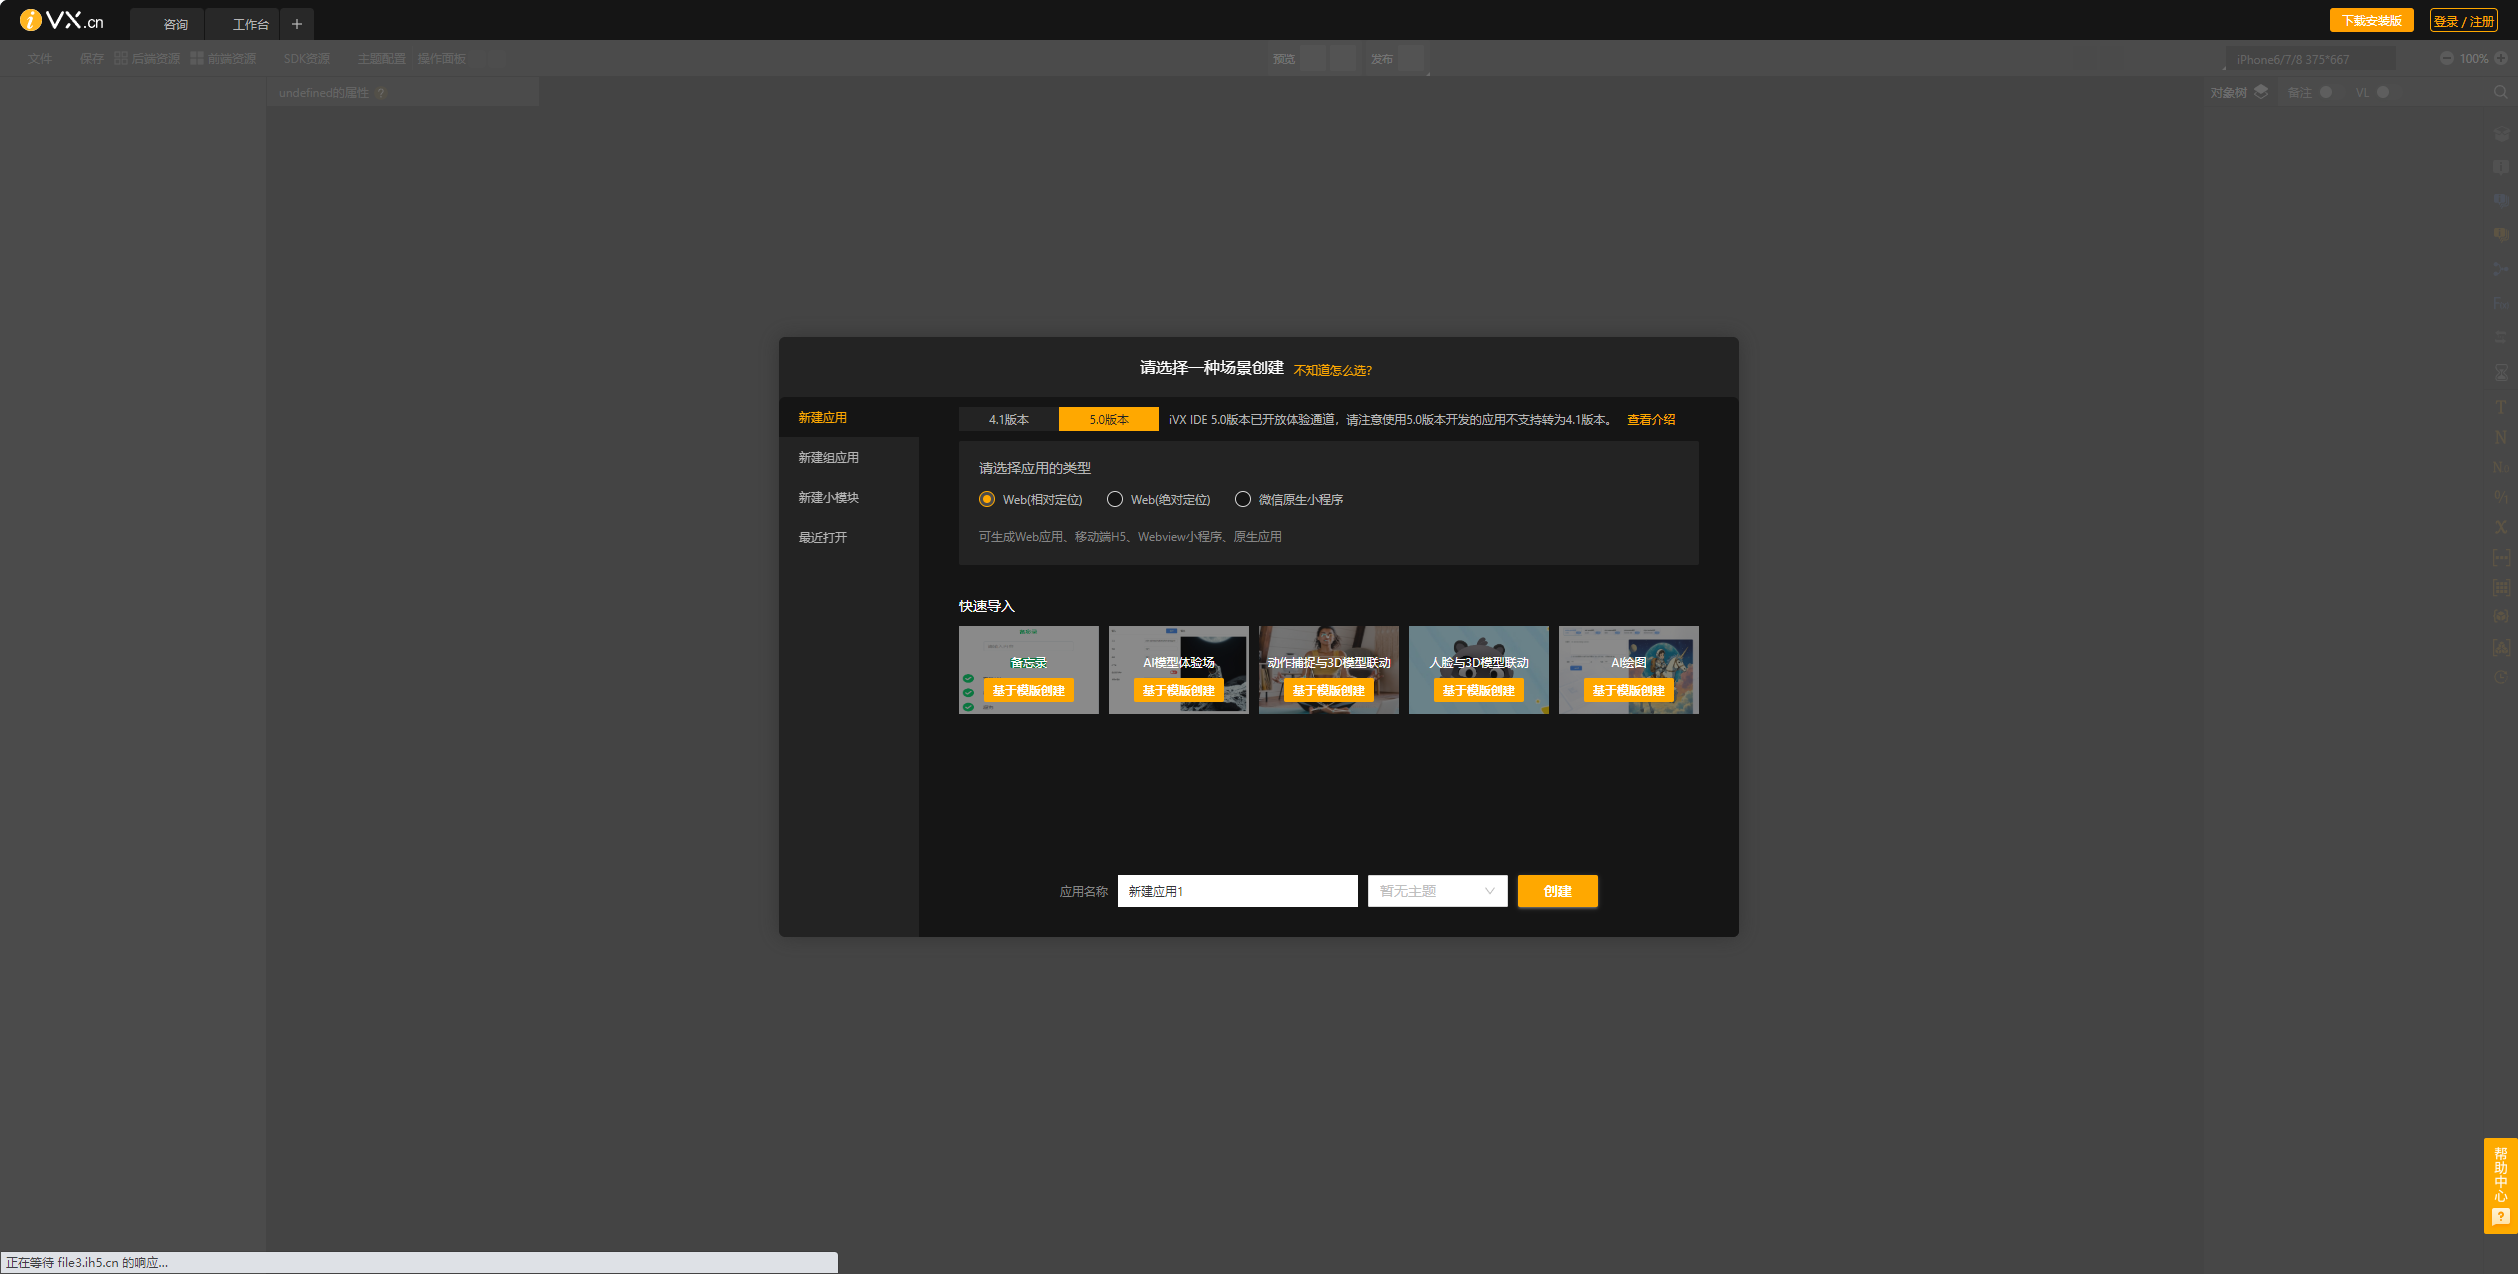Viewport: 2518px width, 1274px height.
Task: Open the 查看介绍 link
Action: (1651, 419)
